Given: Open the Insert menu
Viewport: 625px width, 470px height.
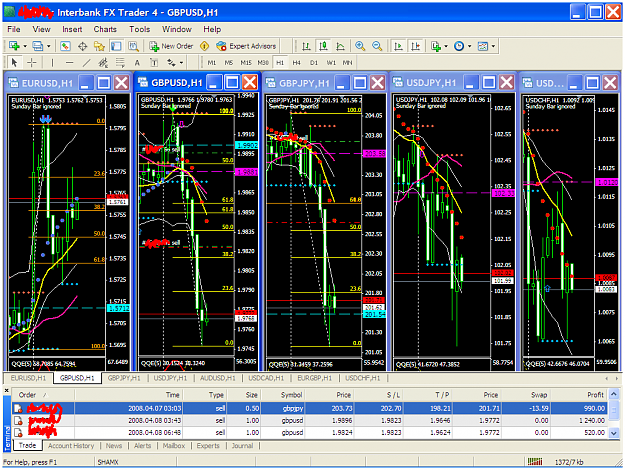Looking at the screenshot, I should [x=72, y=29].
